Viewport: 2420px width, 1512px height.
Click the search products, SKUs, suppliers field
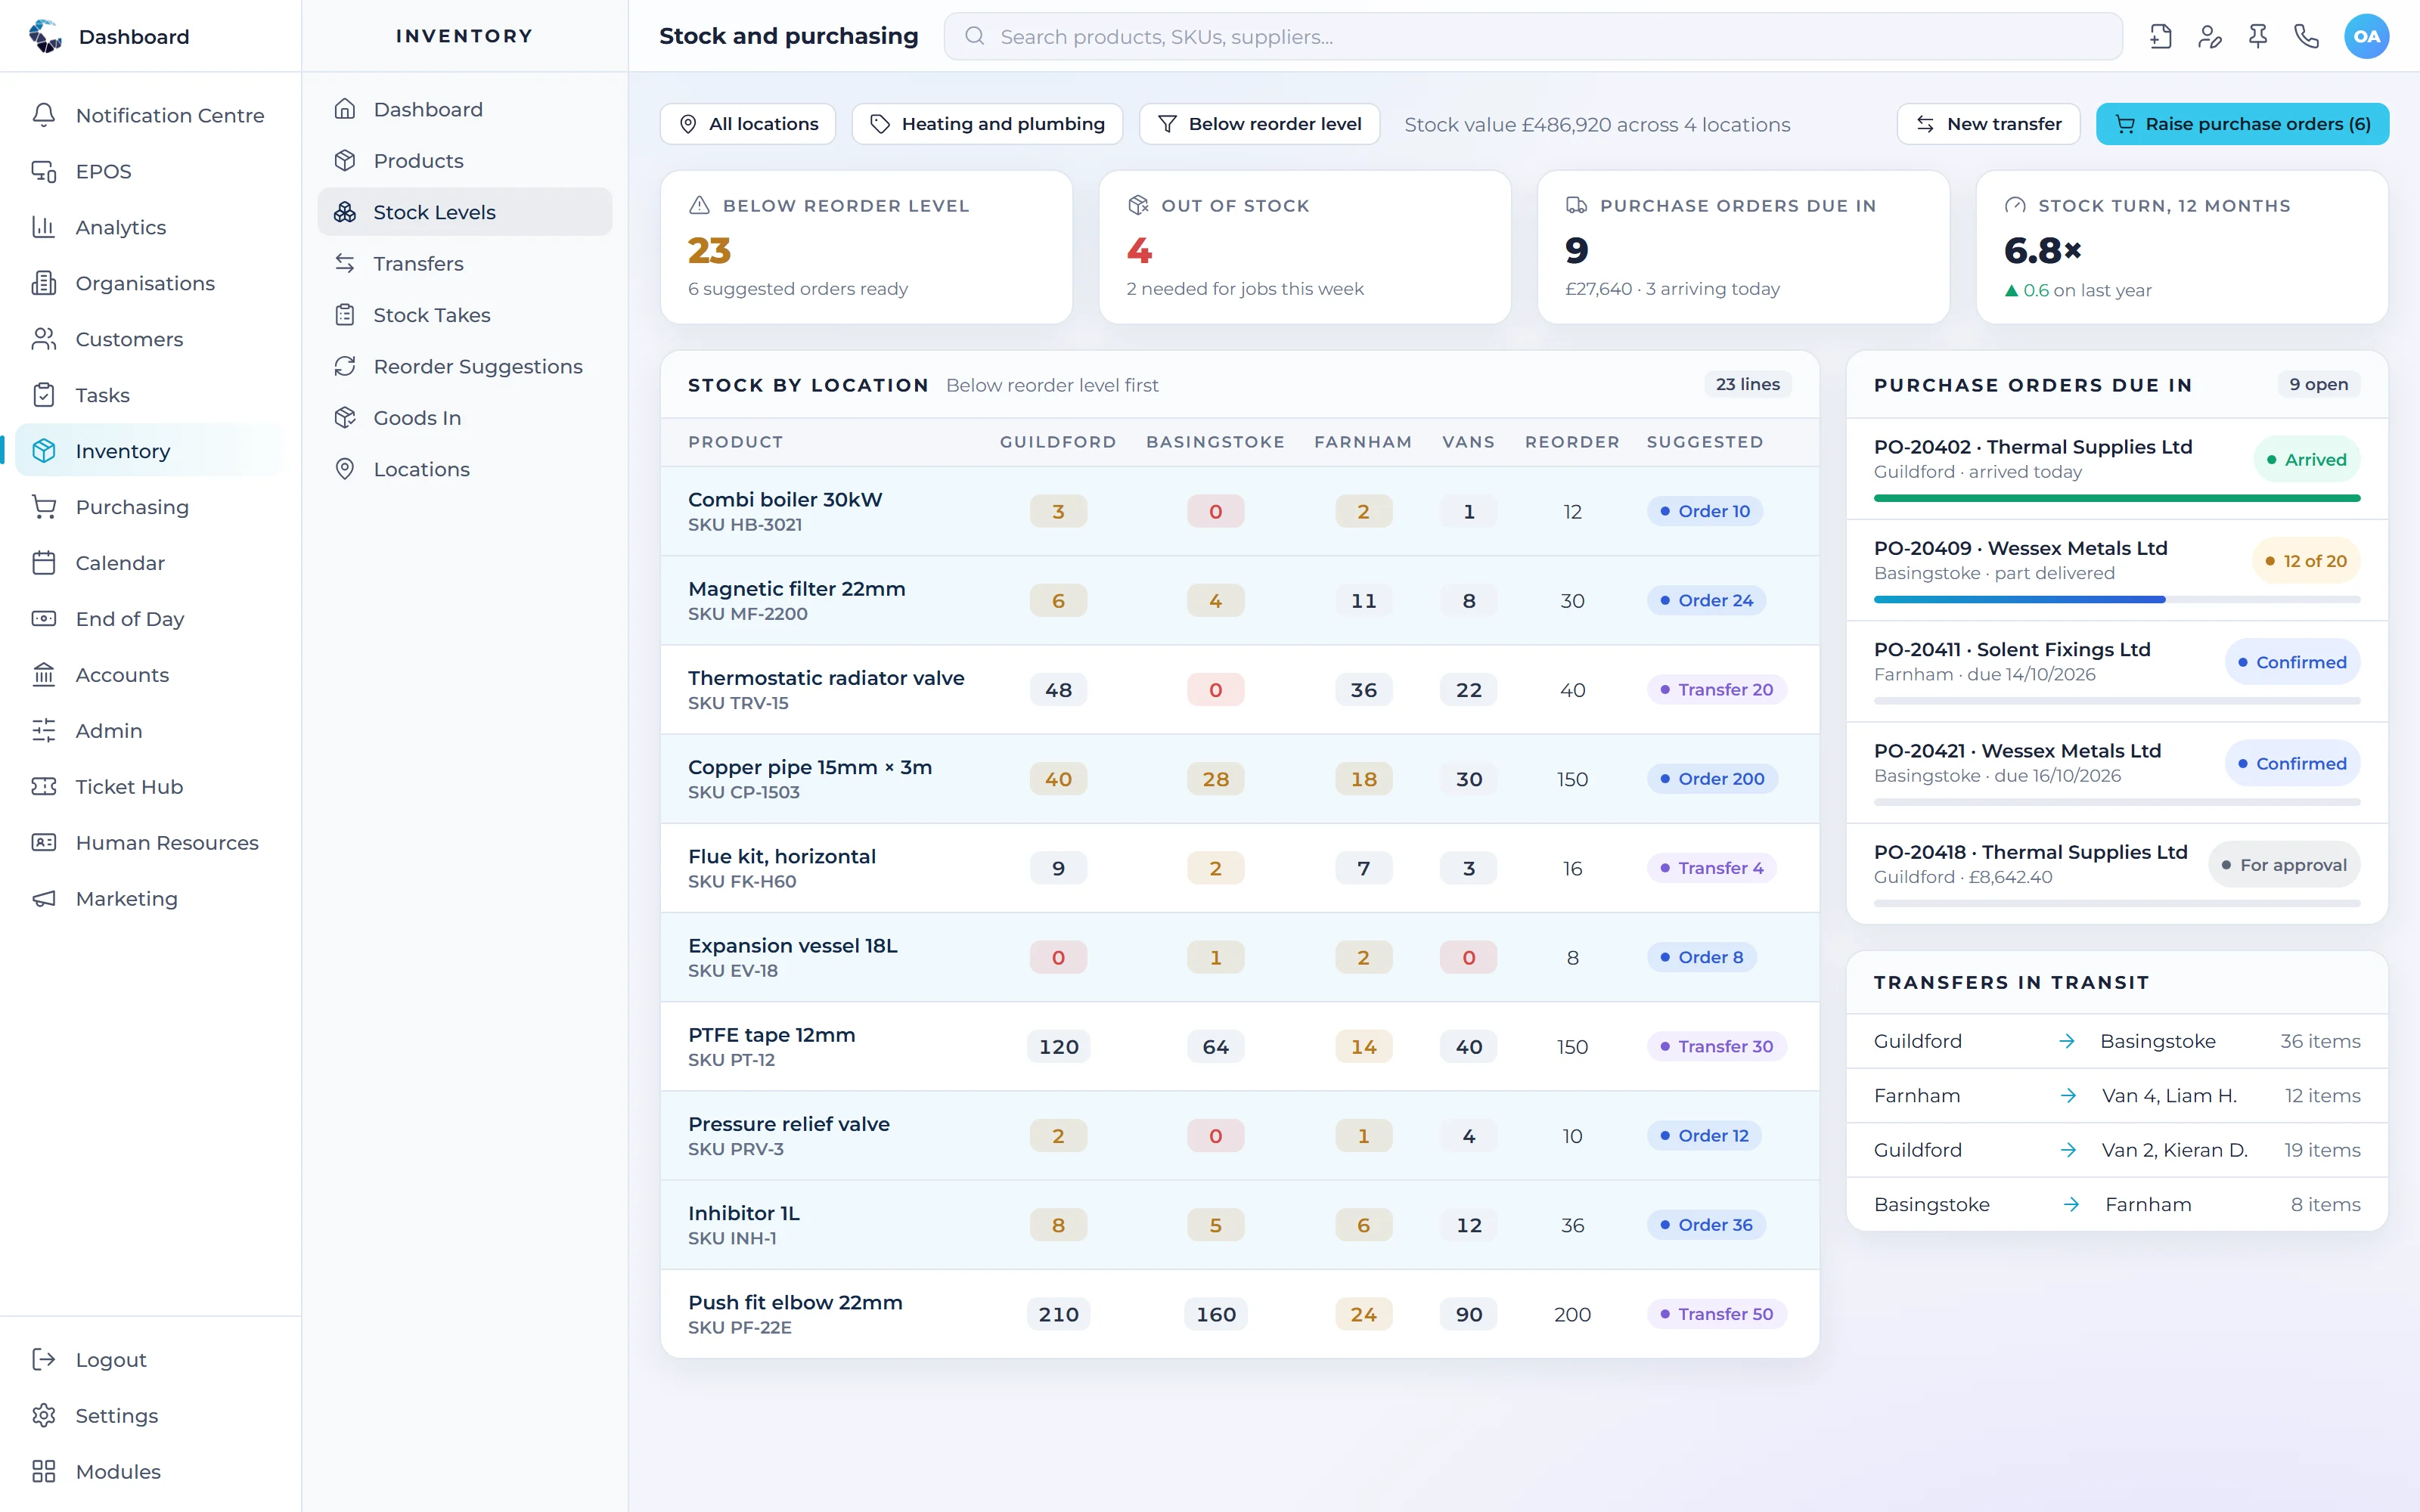click(x=1533, y=37)
